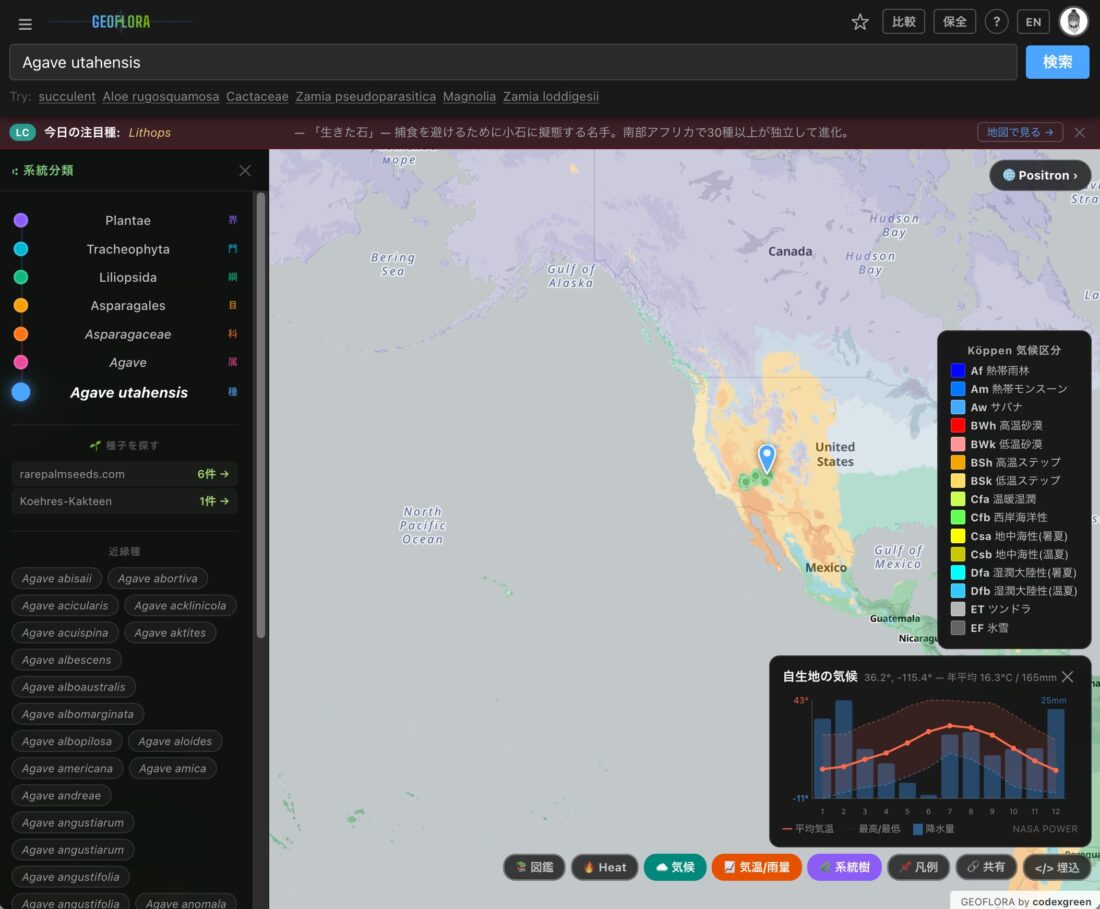This screenshot has width=1100, height=909.
Task: Click the BWh red color swatch
Action: coord(958,426)
